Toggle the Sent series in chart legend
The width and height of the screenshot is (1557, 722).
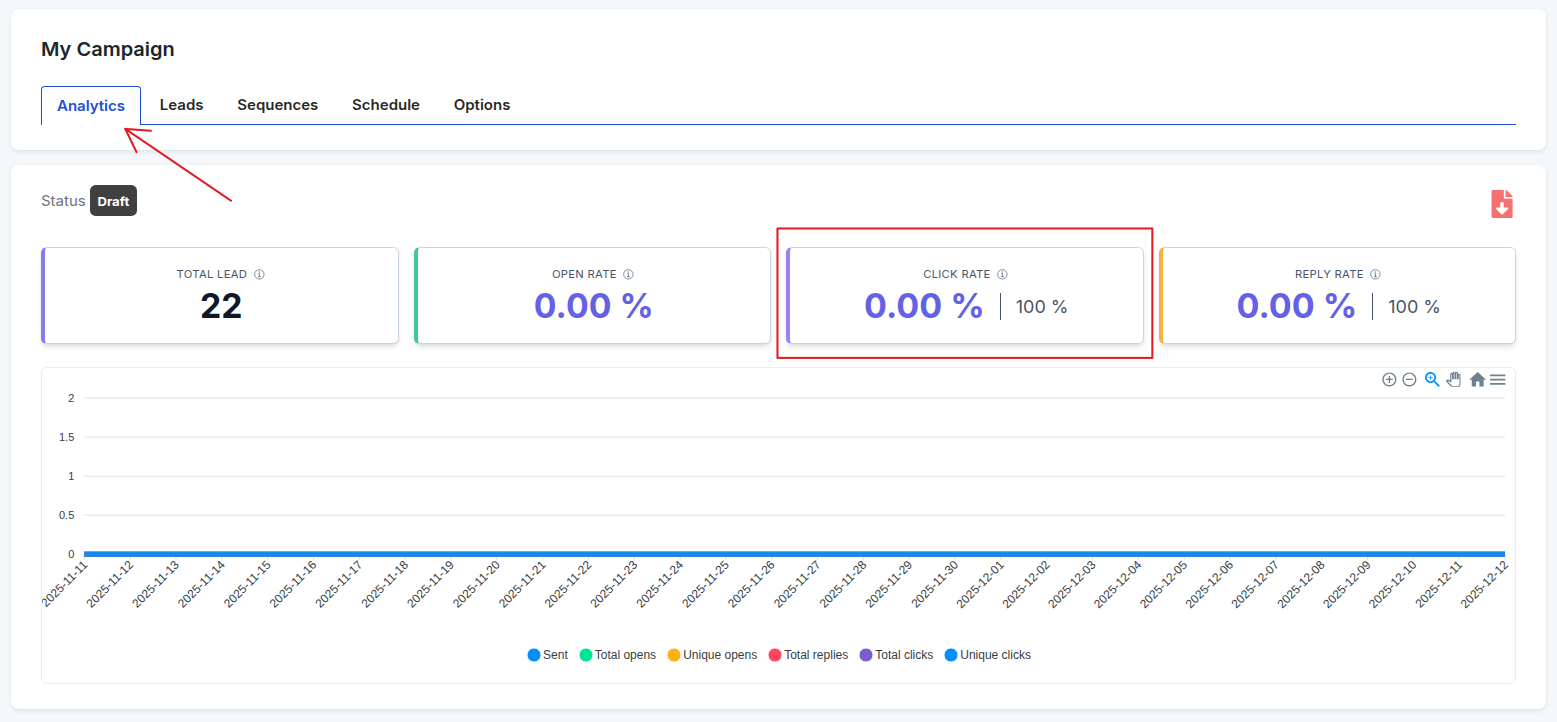point(548,655)
